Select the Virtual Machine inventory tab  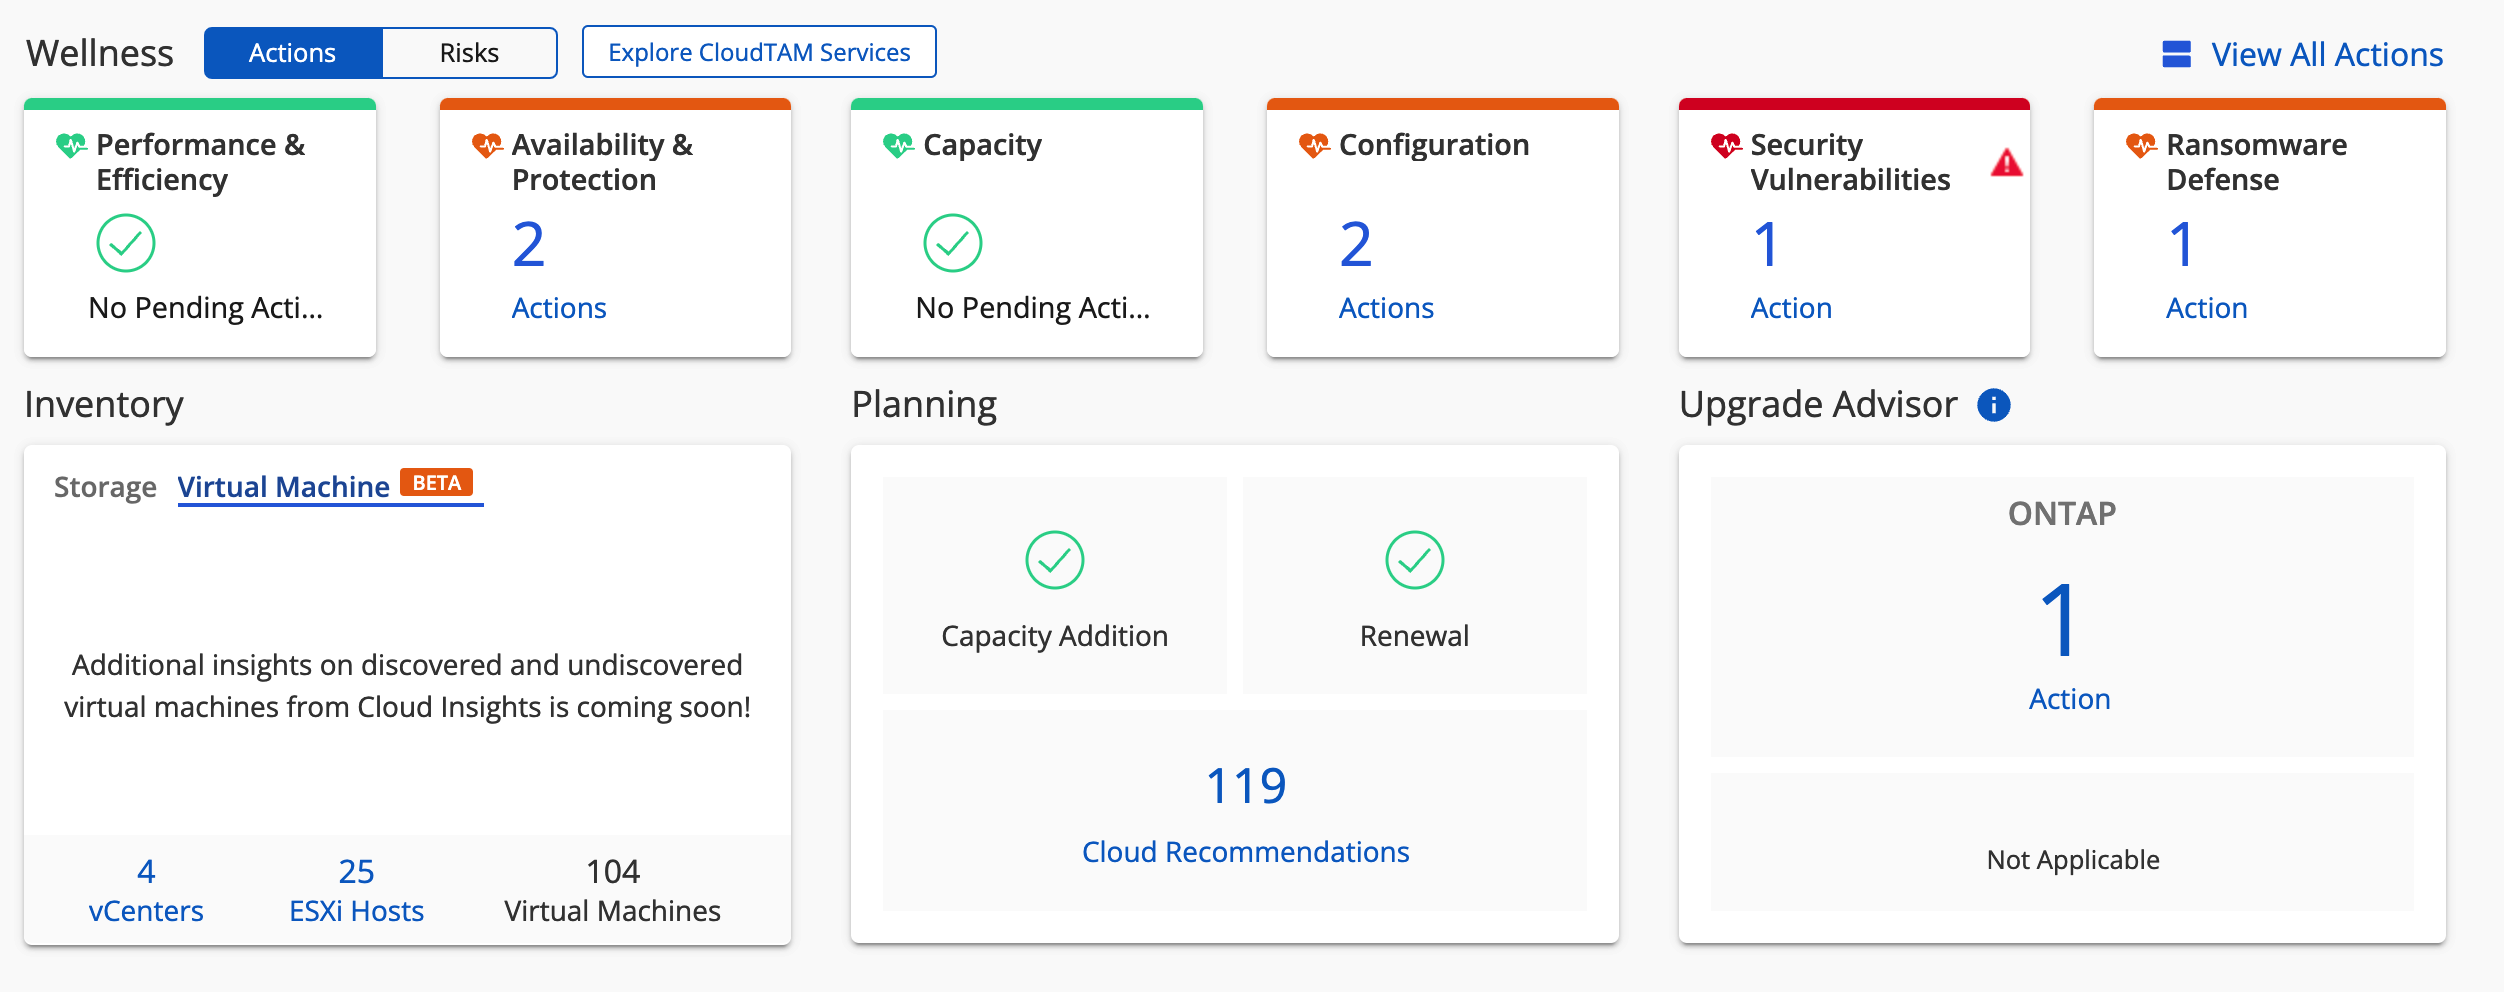[x=284, y=487]
